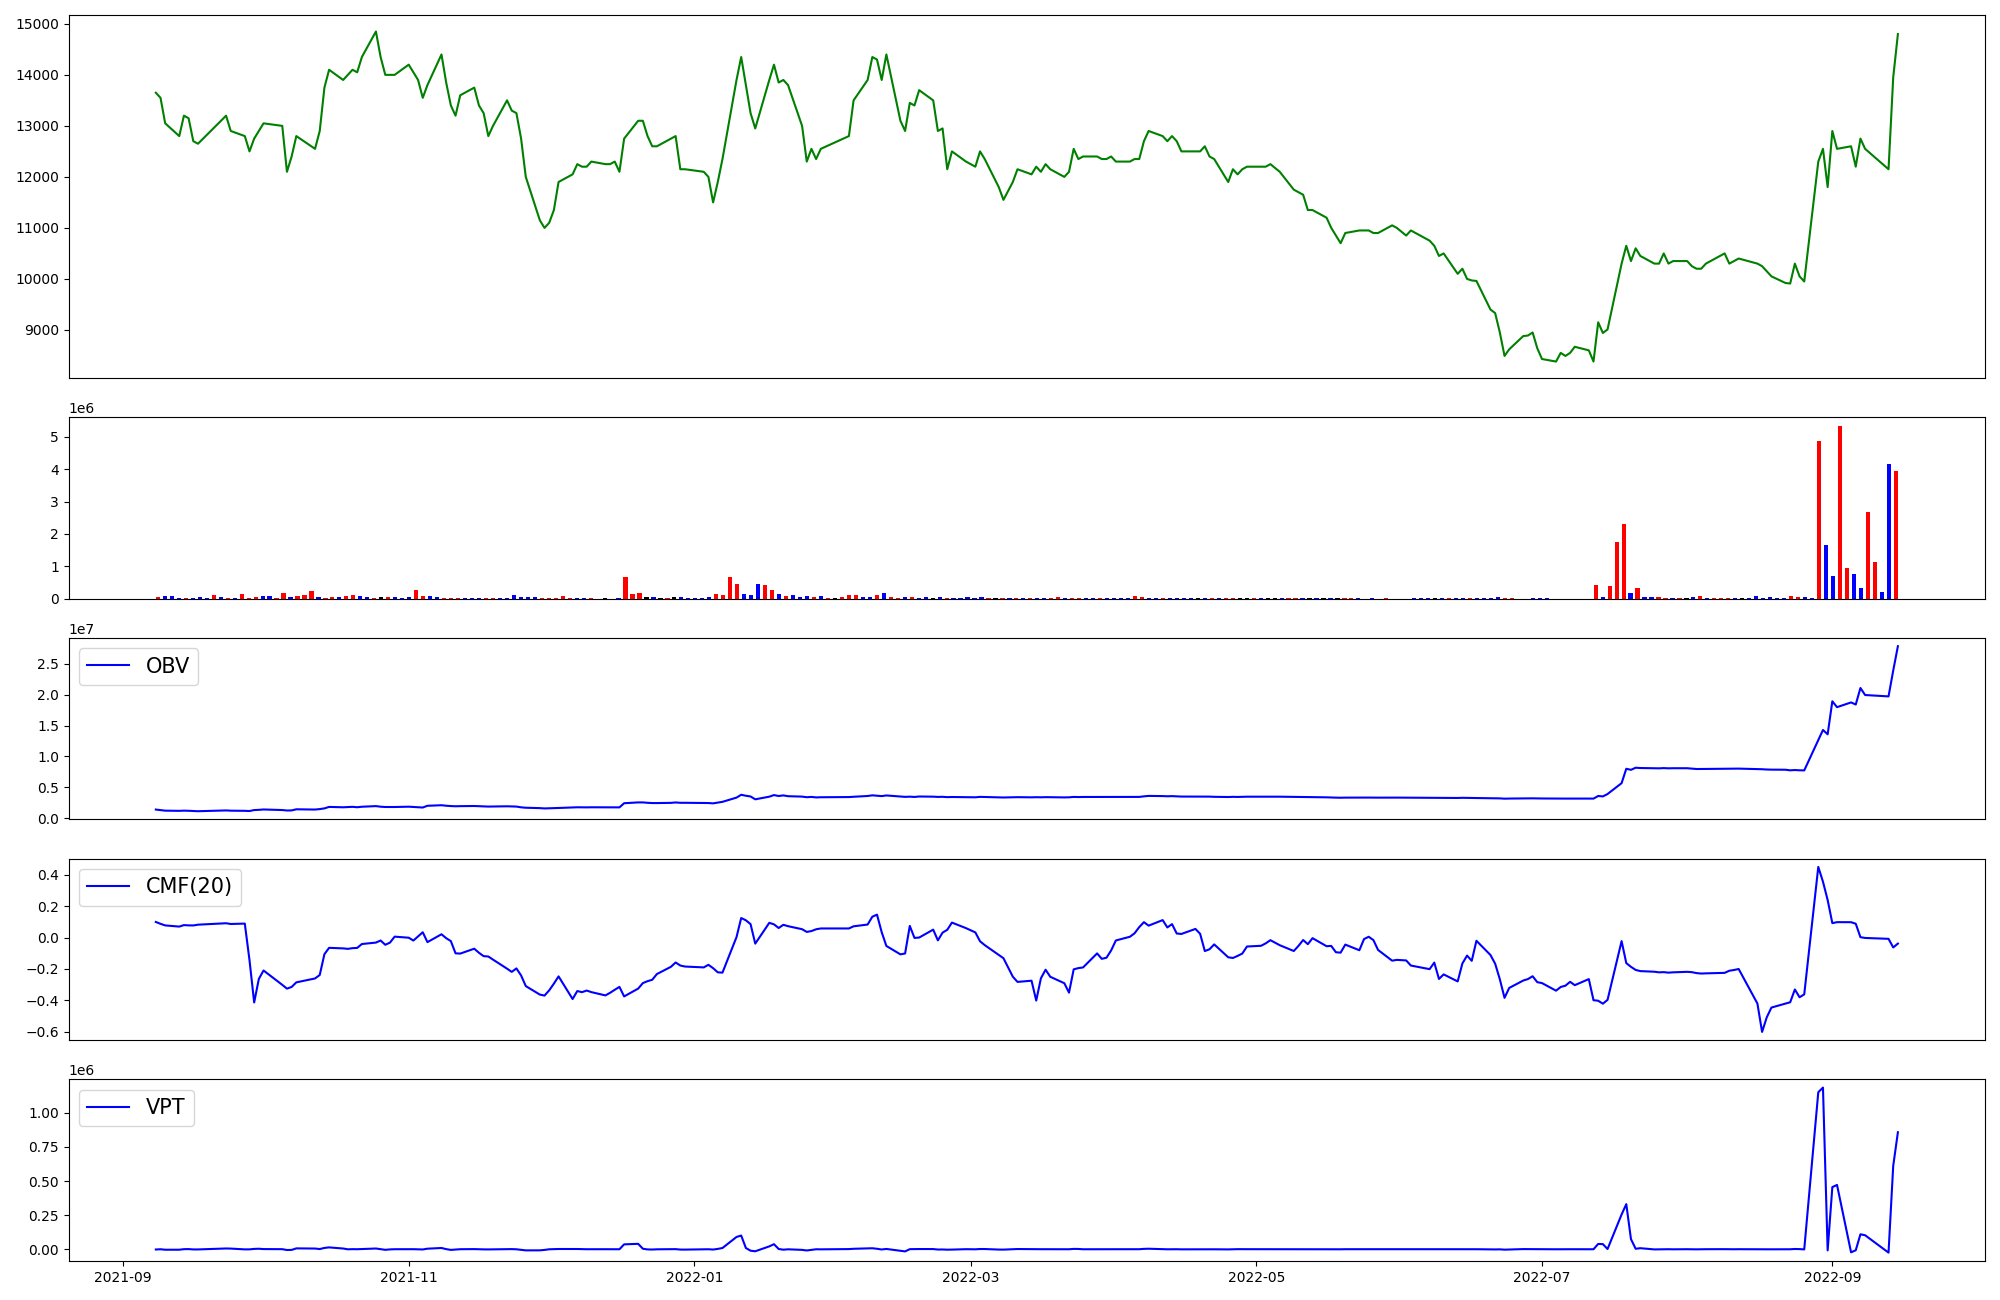Click the 9000 price axis tick label

click(x=41, y=330)
